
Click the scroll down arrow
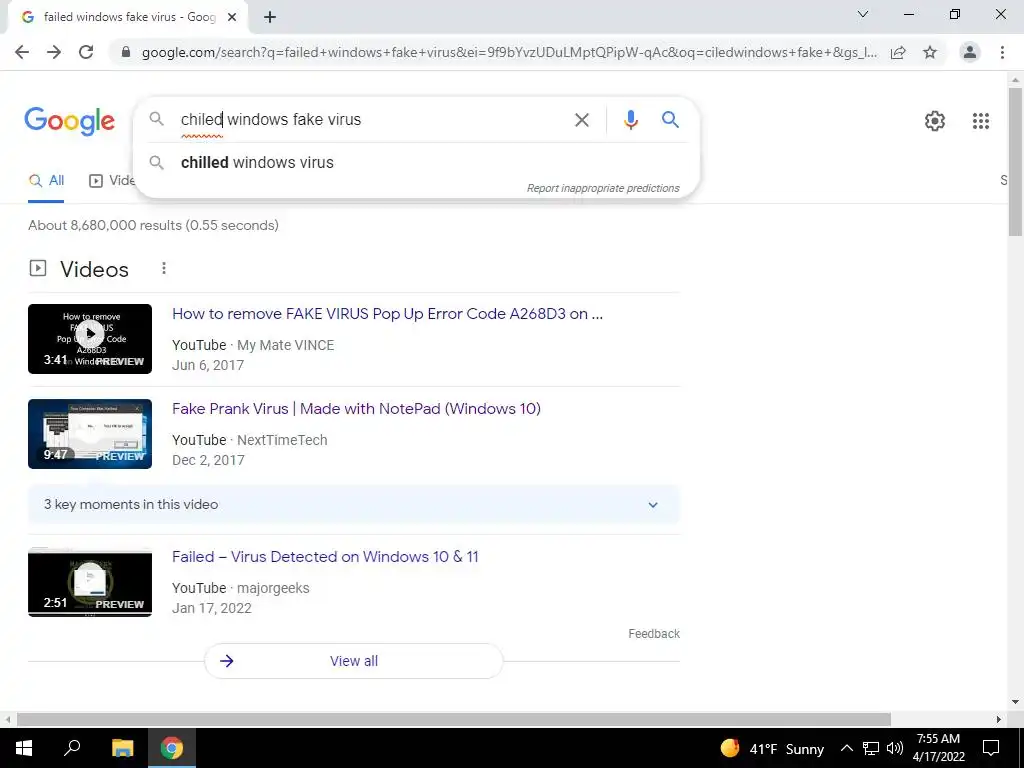pos(1015,703)
